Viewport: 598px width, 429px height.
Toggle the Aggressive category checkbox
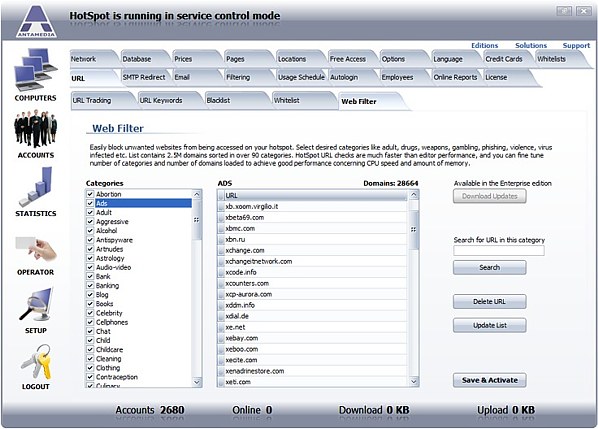[90, 222]
